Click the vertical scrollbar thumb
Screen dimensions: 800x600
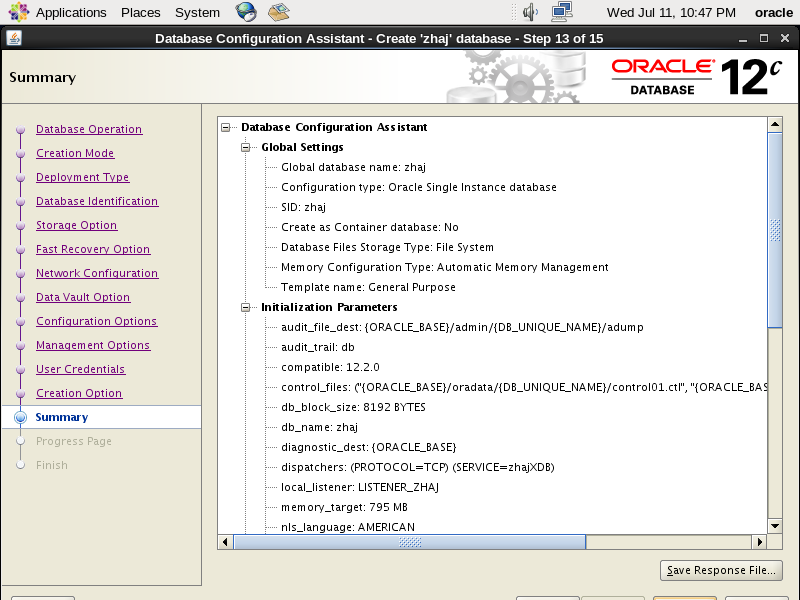pos(775,230)
